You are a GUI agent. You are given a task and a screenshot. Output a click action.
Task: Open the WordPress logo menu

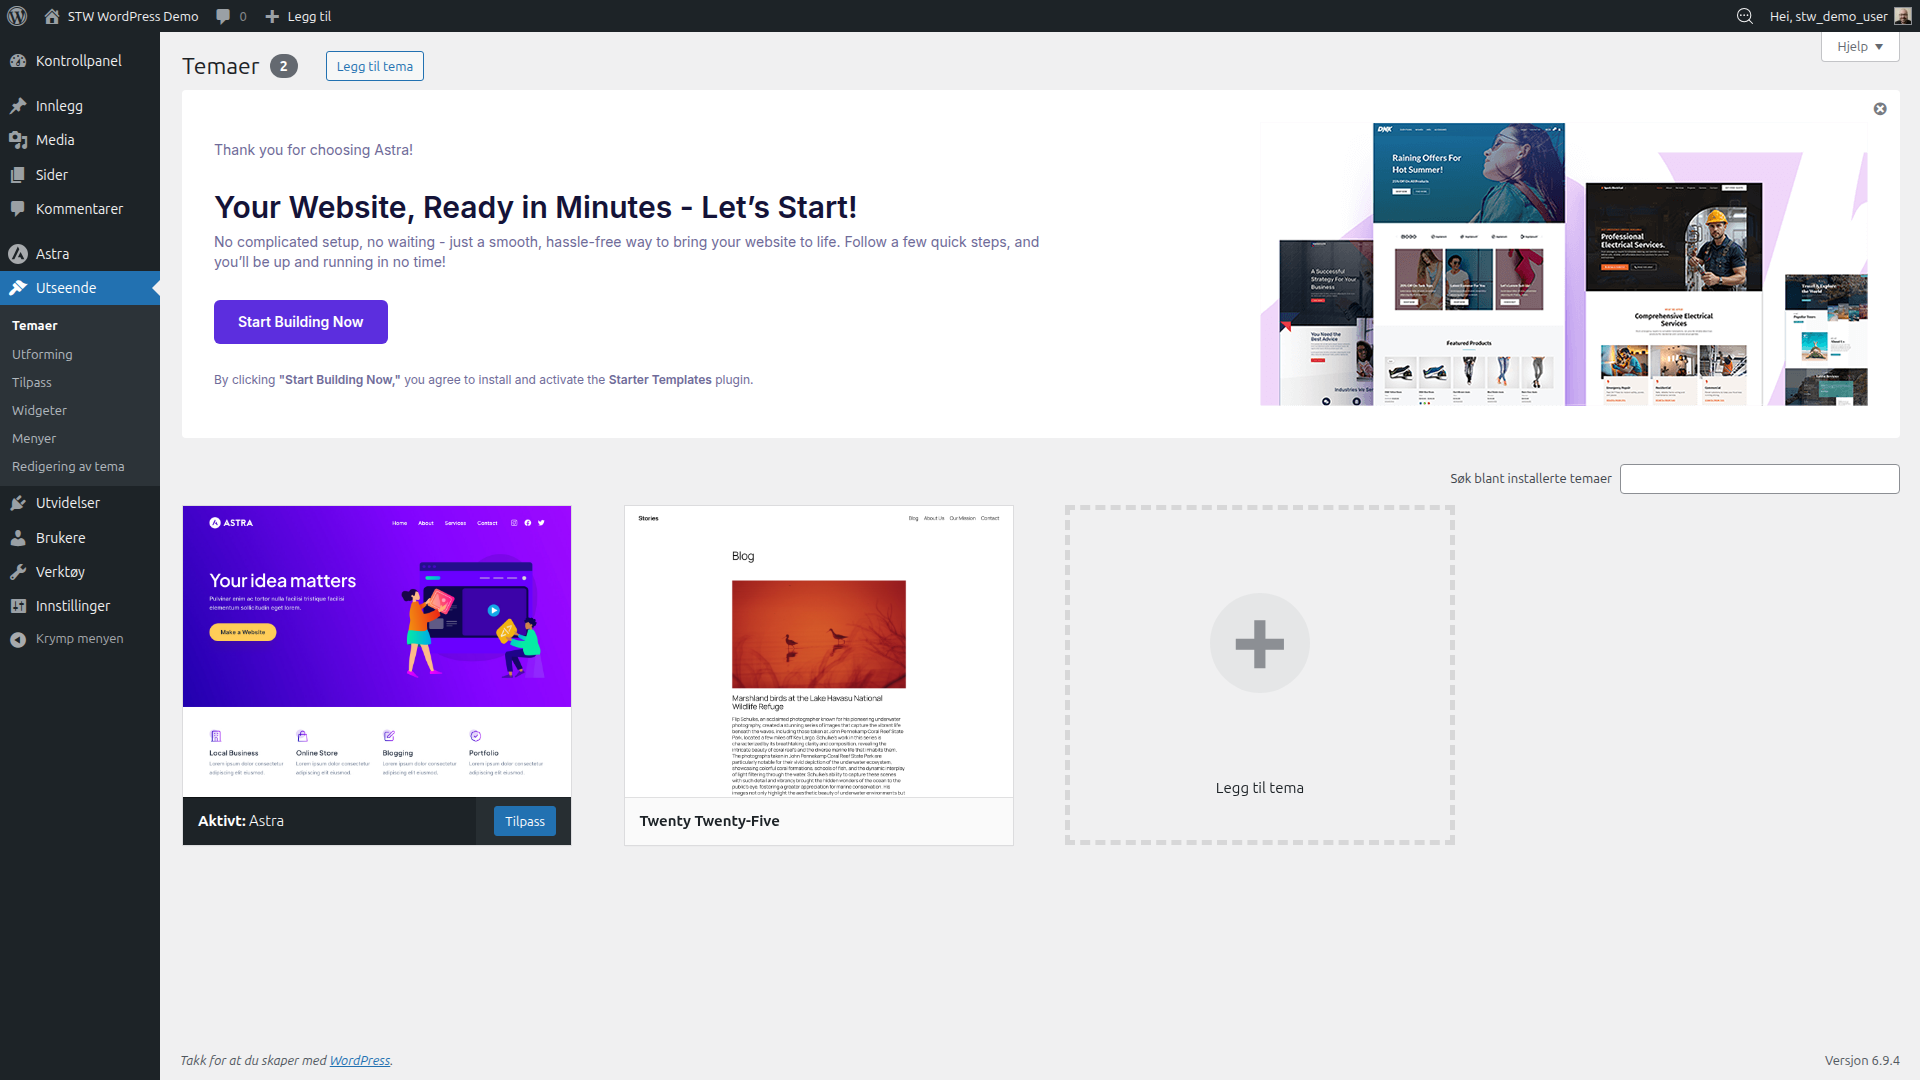point(16,16)
